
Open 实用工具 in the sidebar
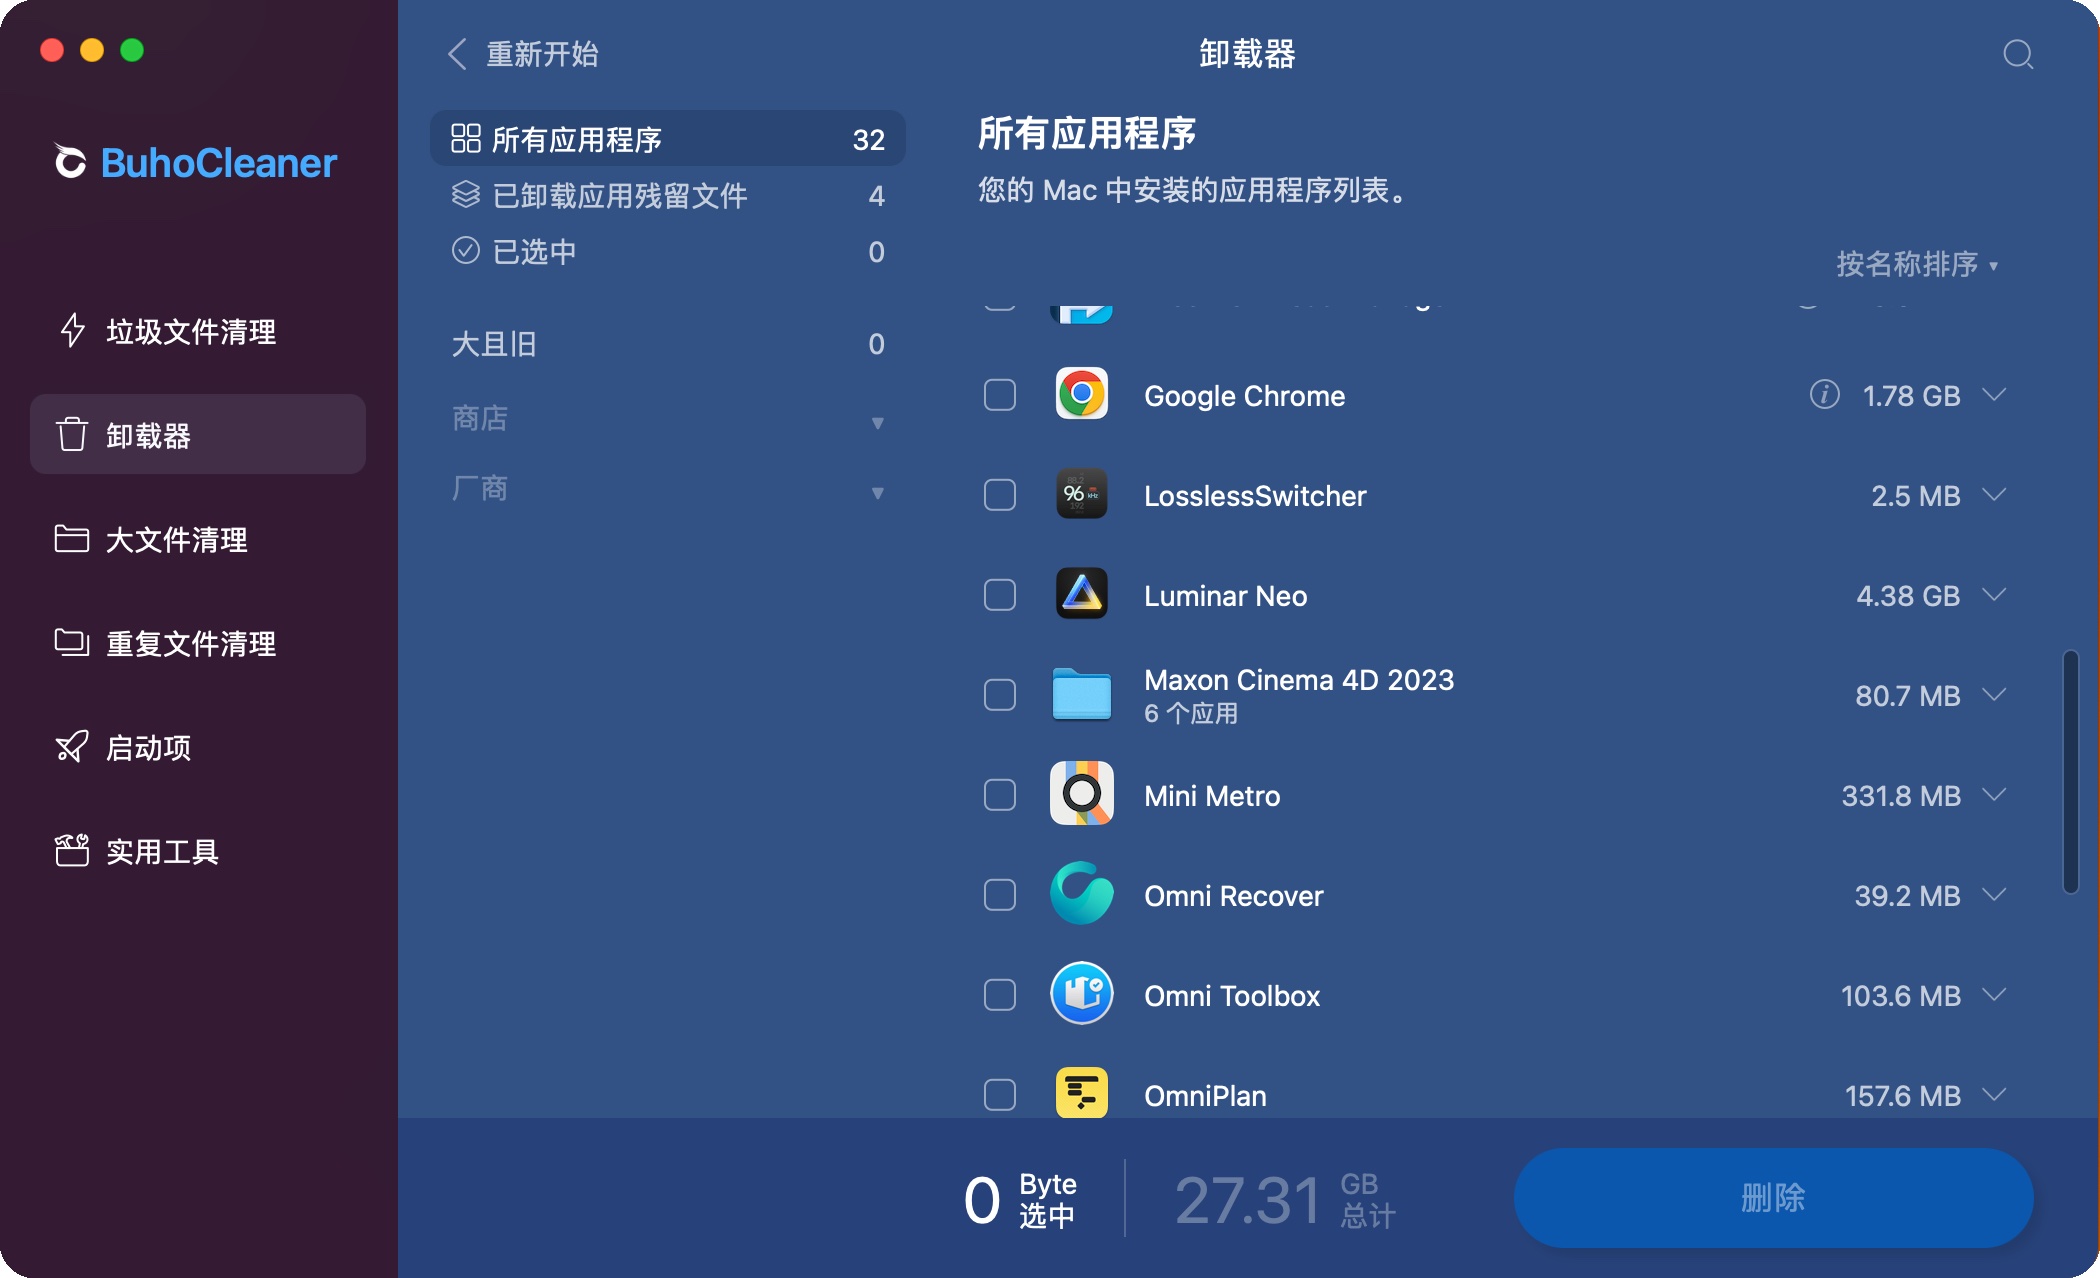198,851
